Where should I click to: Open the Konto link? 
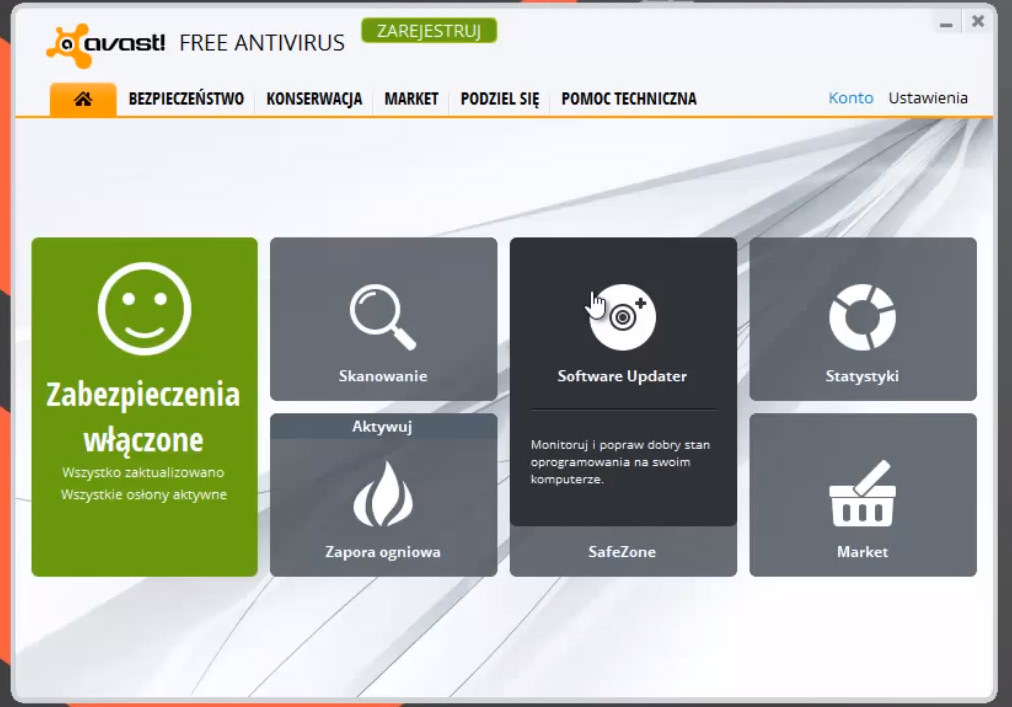pos(851,98)
